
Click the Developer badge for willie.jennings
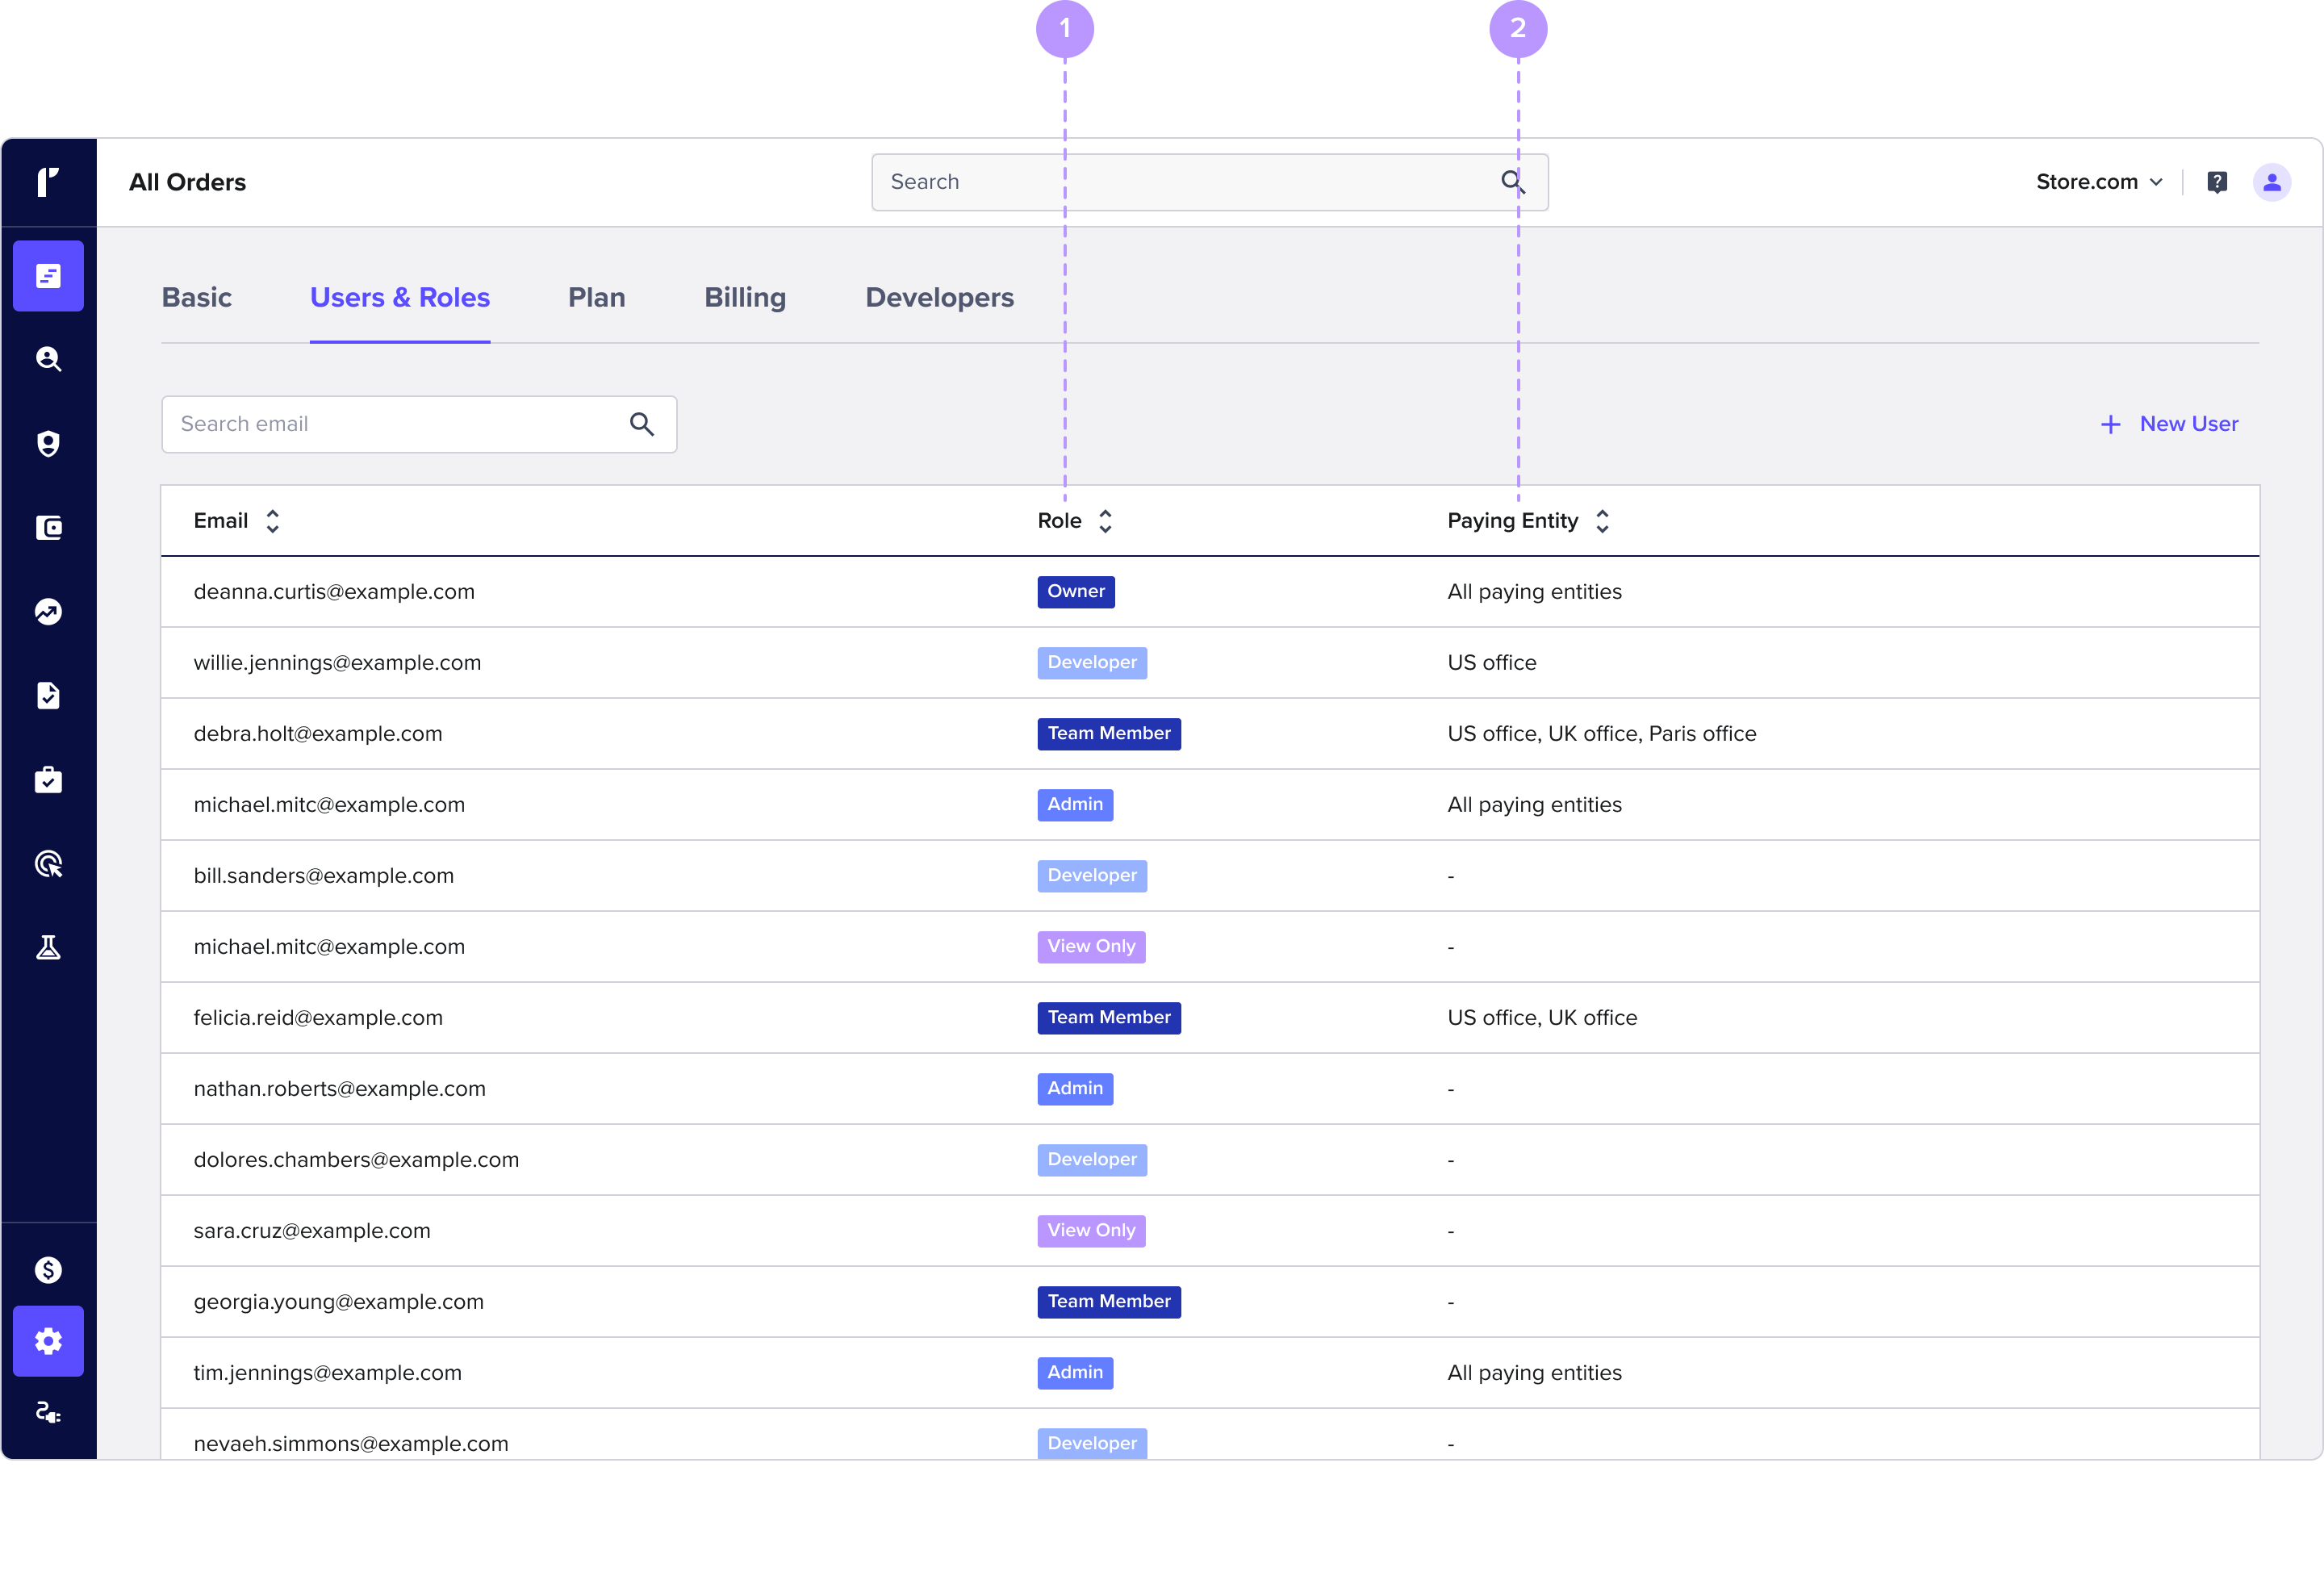coord(1092,663)
